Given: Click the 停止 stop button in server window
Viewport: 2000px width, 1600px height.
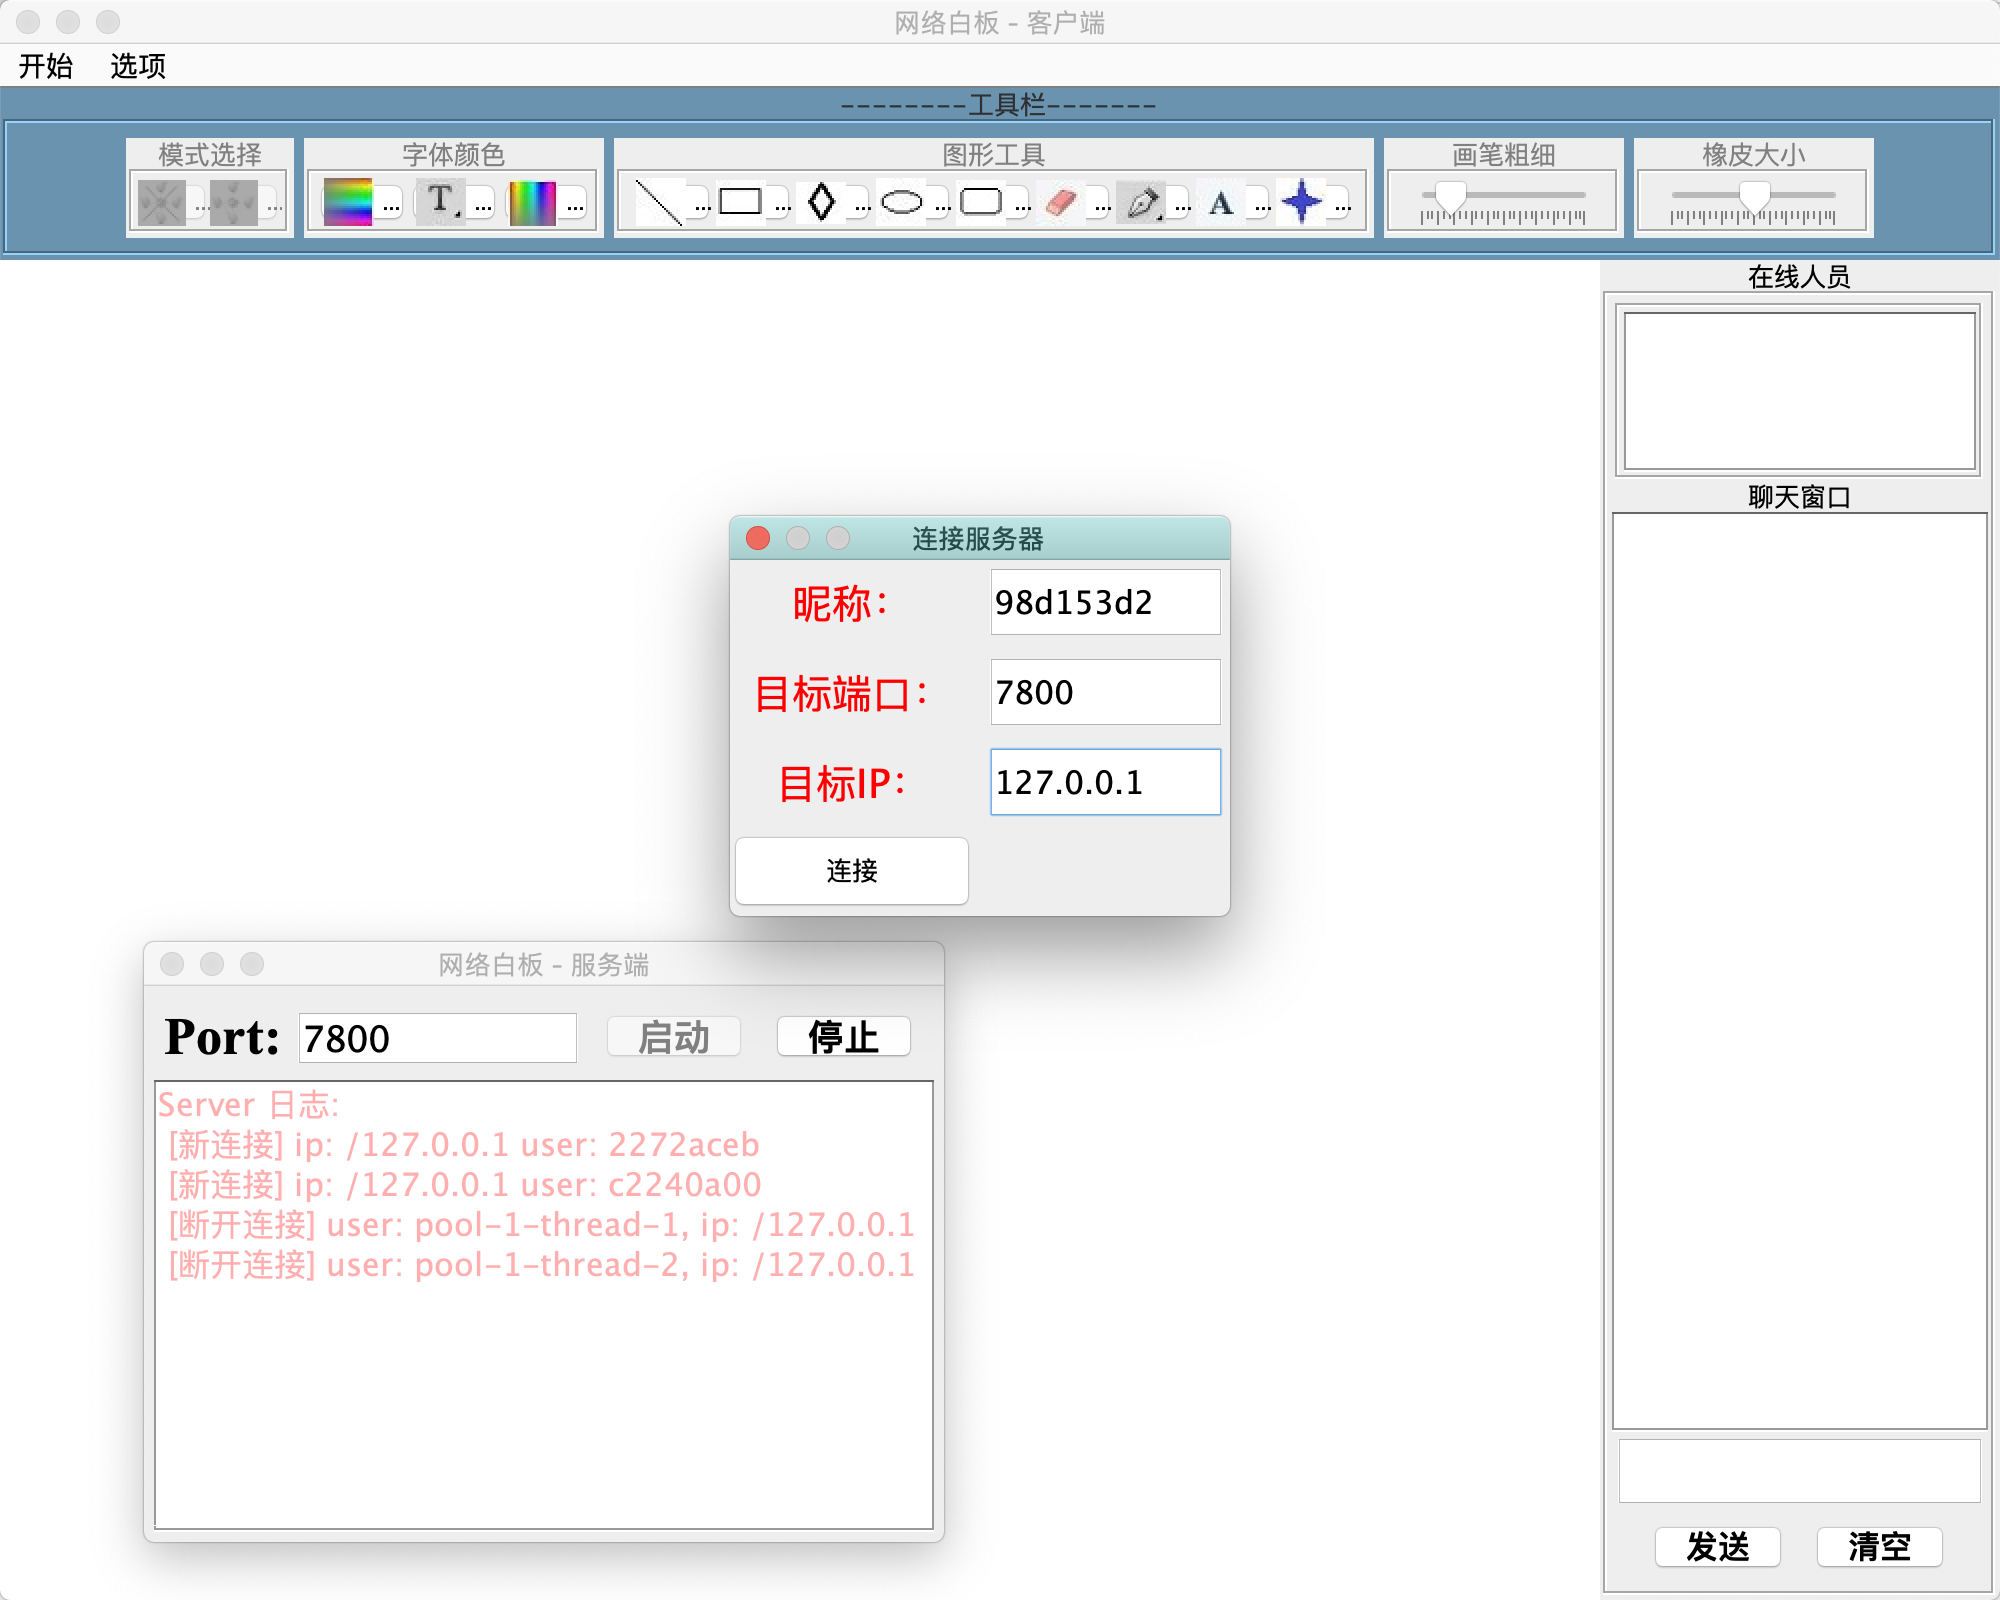Looking at the screenshot, I should [x=843, y=1037].
